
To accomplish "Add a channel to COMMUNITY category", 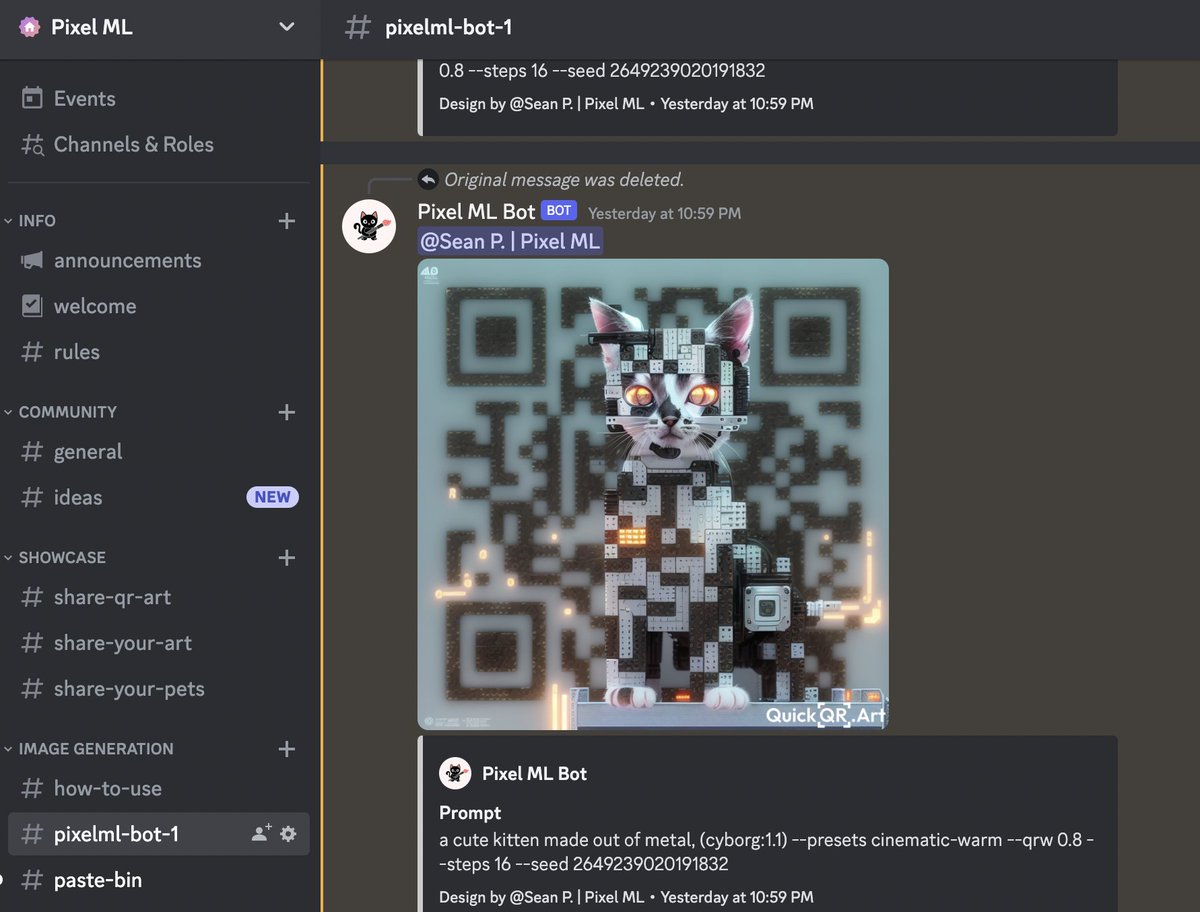I will pos(287,412).
